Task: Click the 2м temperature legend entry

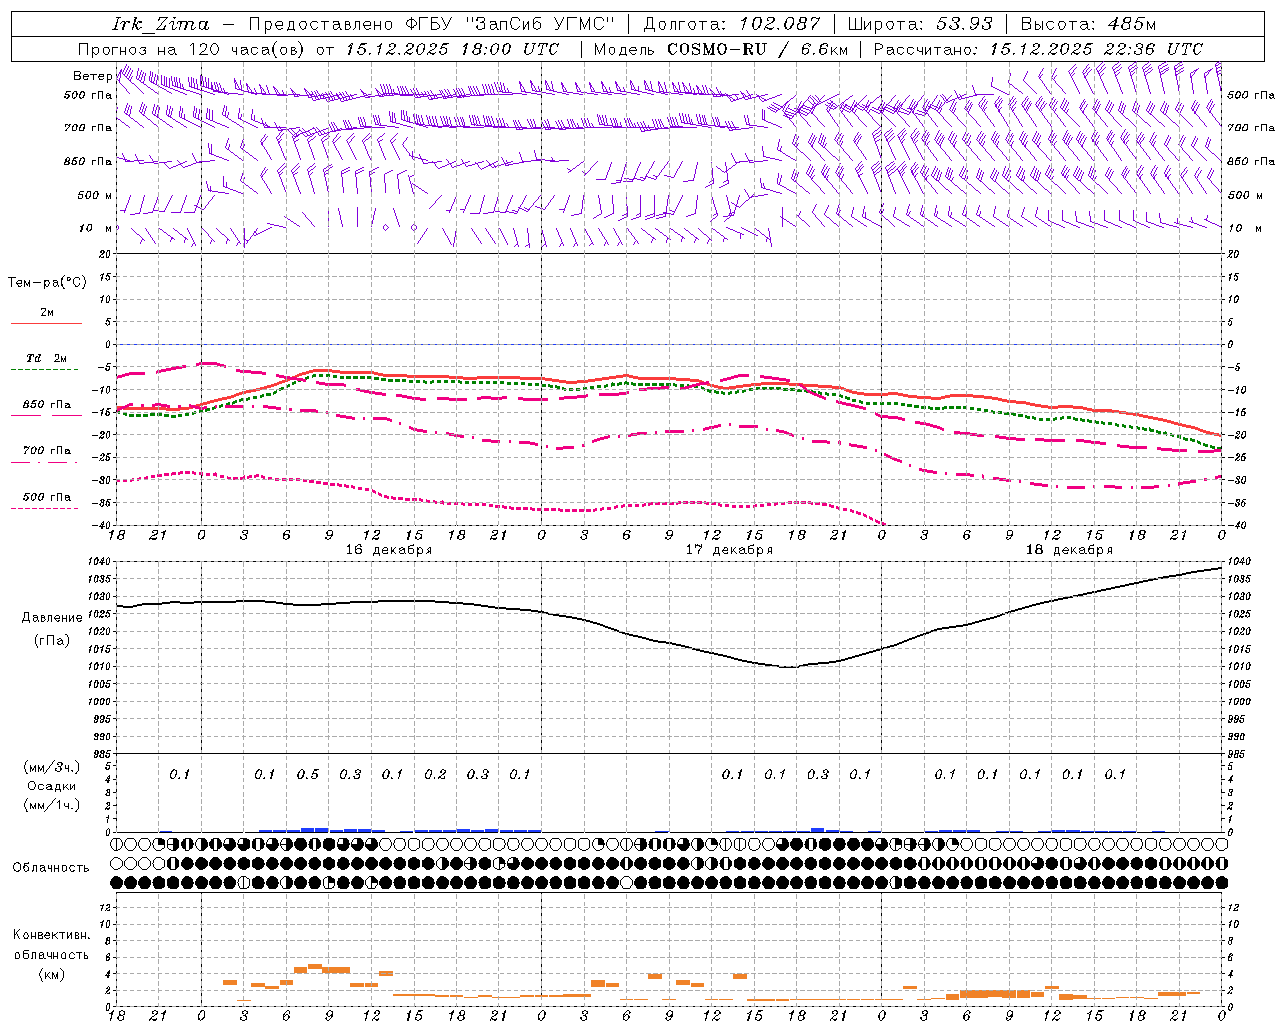Action: [x=47, y=312]
